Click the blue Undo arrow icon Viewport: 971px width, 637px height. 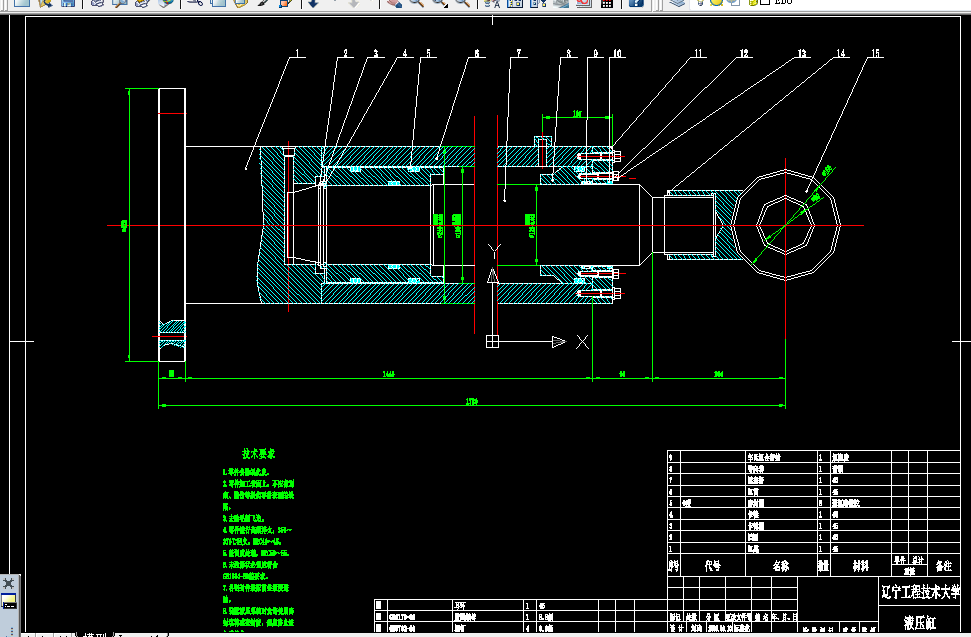pos(313,2)
